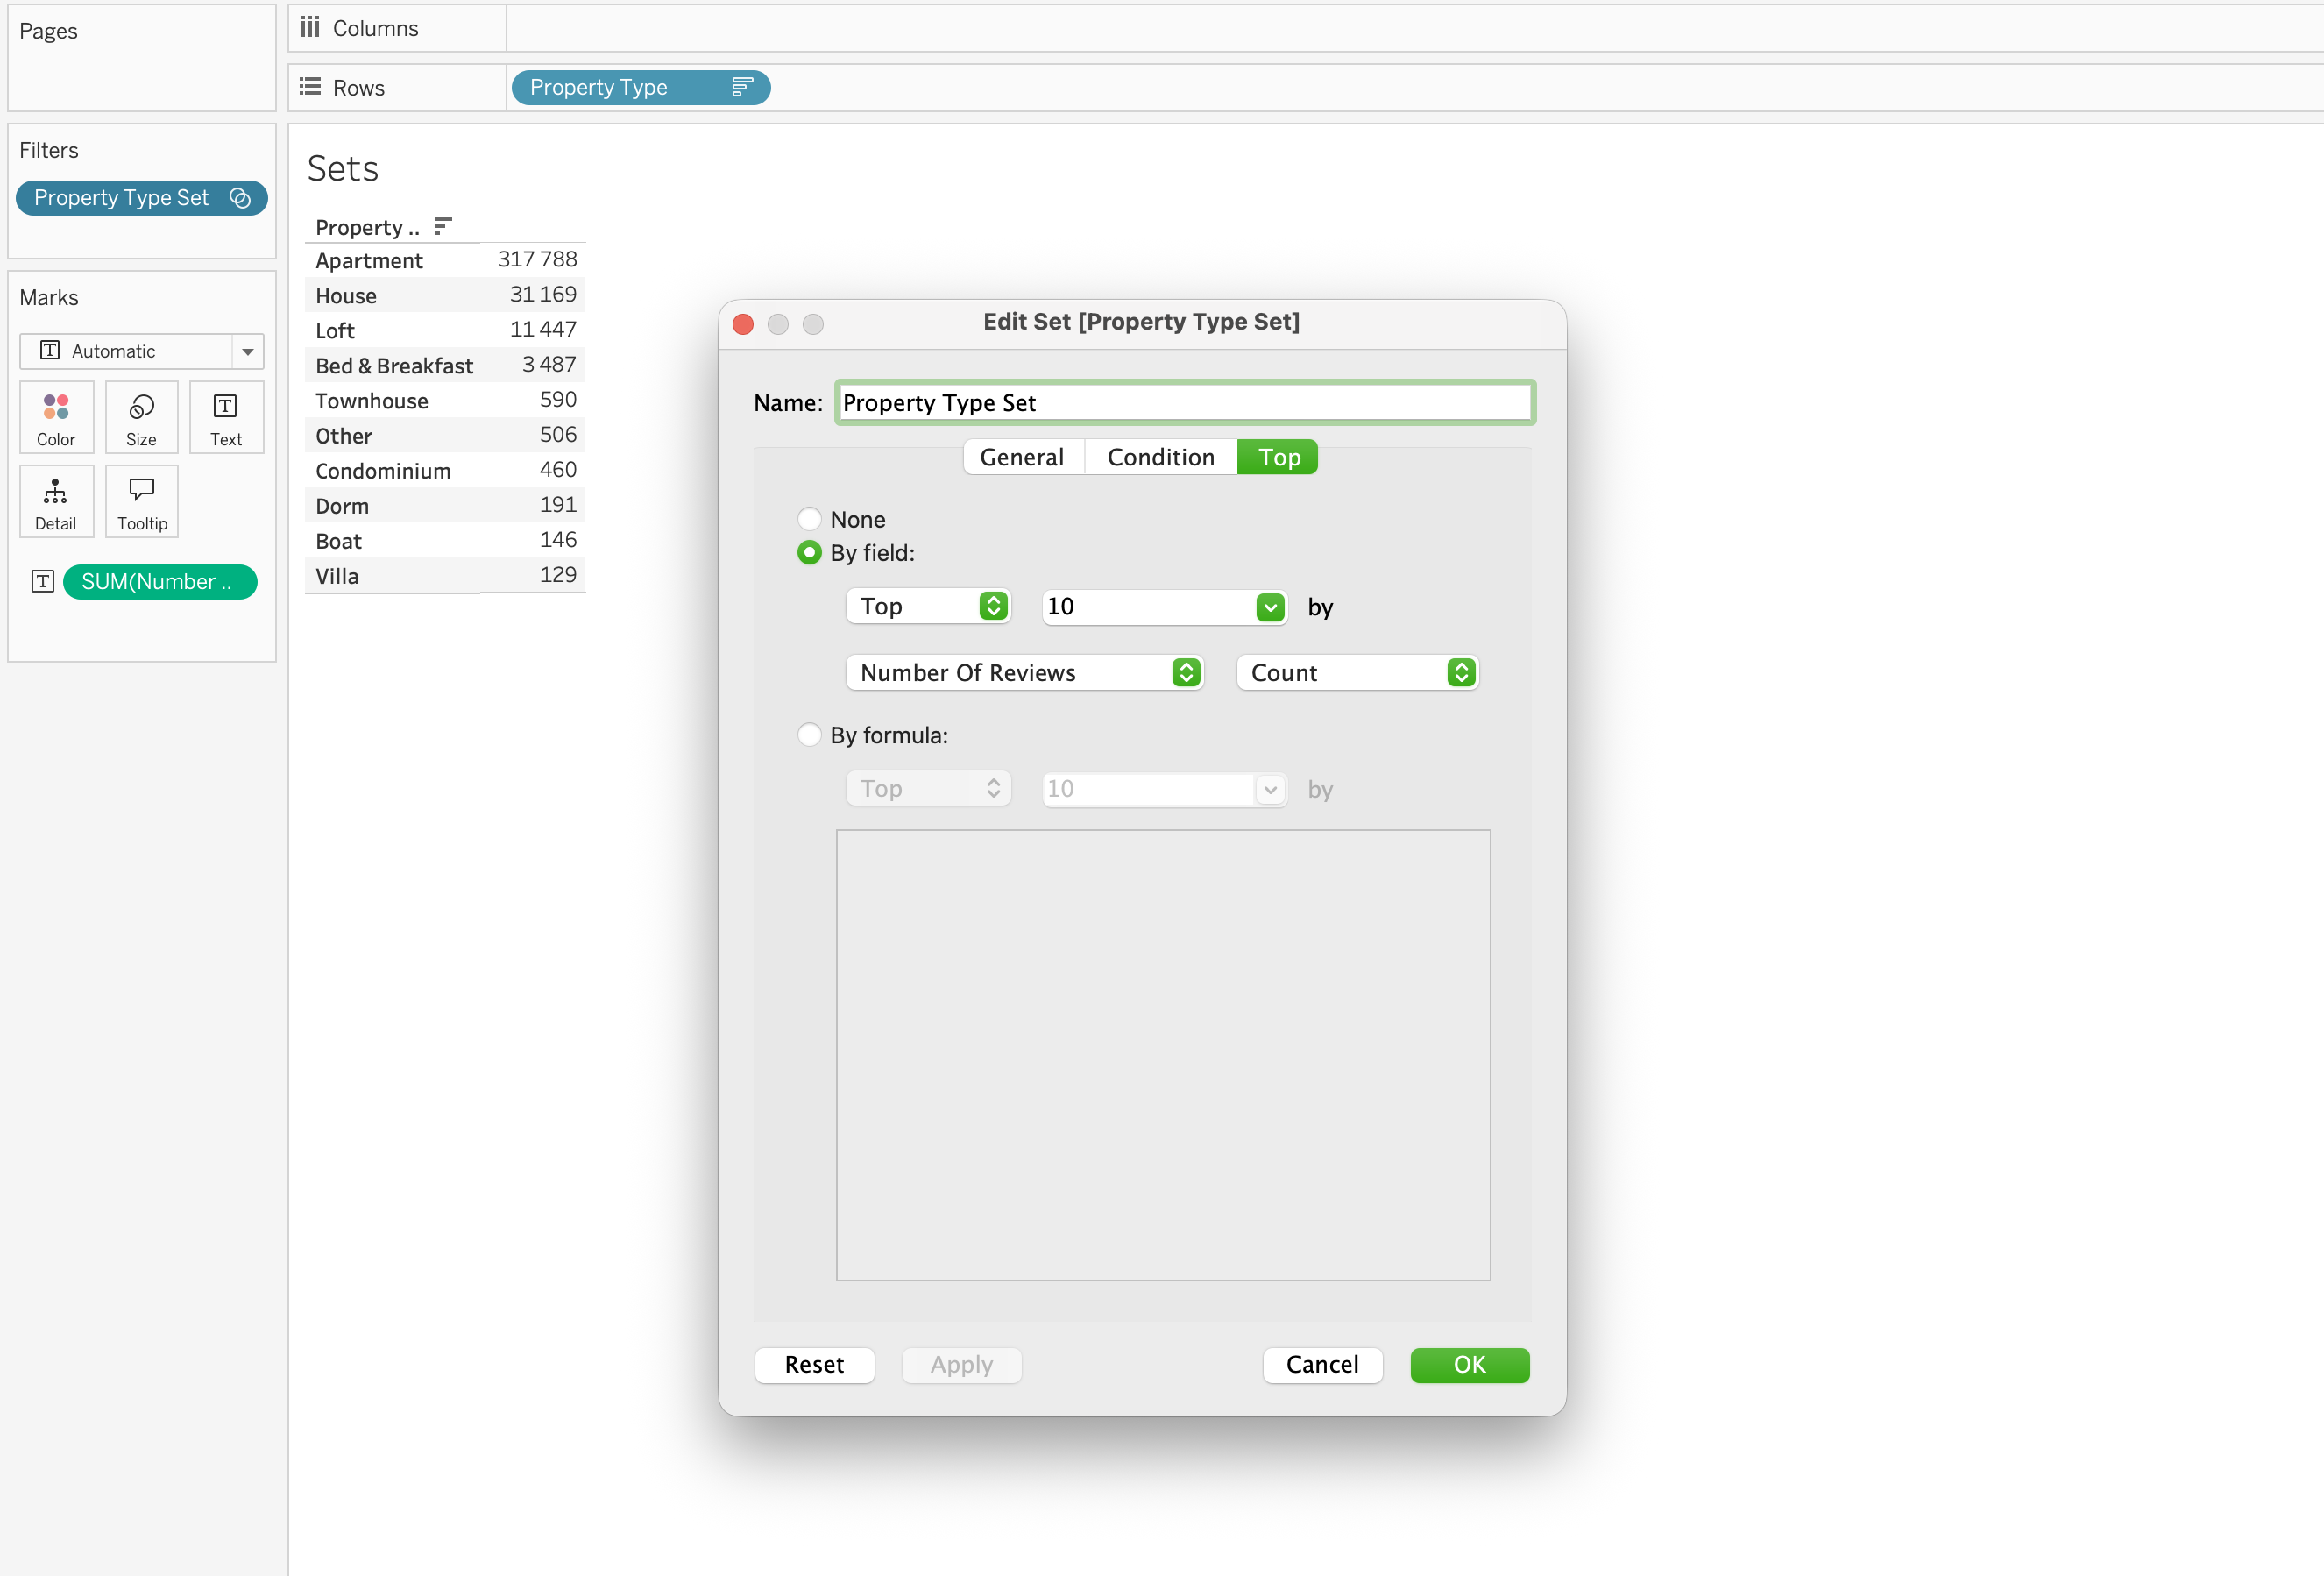Click set icon on Property Type Set filter
2324x1576 pixels.
pos(240,198)
